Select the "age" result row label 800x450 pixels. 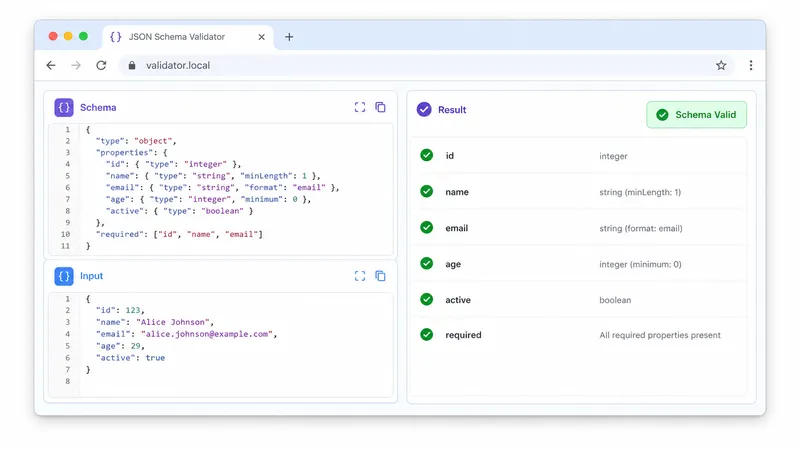coord(453,264)
